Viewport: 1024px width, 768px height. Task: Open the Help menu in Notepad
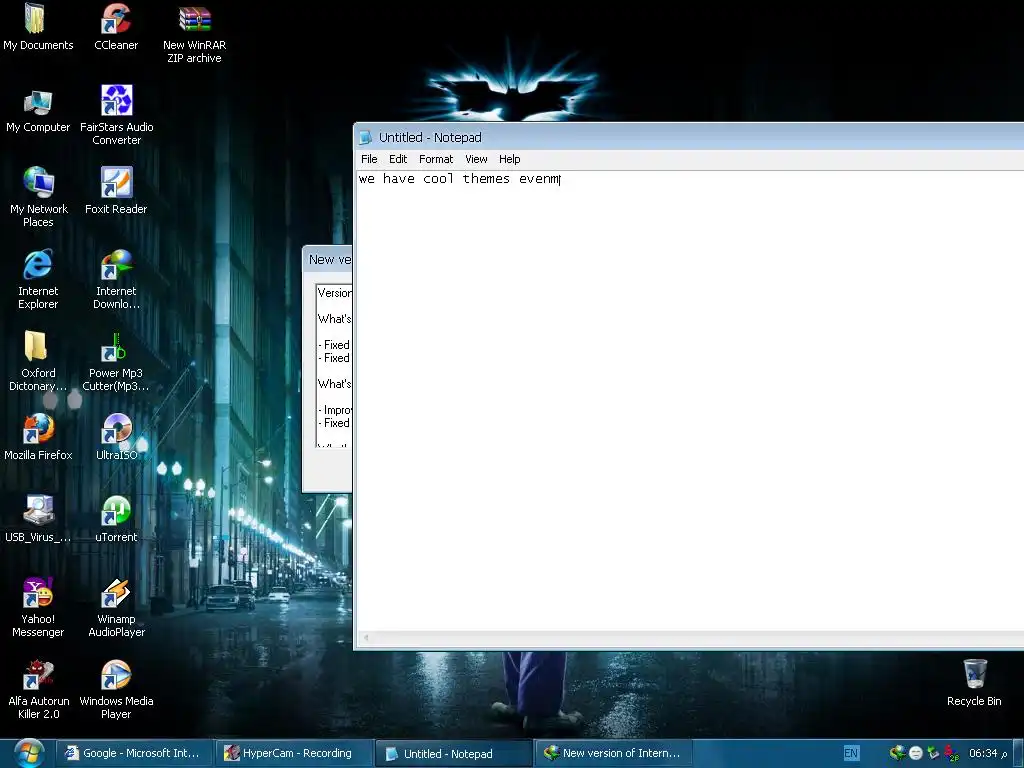point(509,159)
